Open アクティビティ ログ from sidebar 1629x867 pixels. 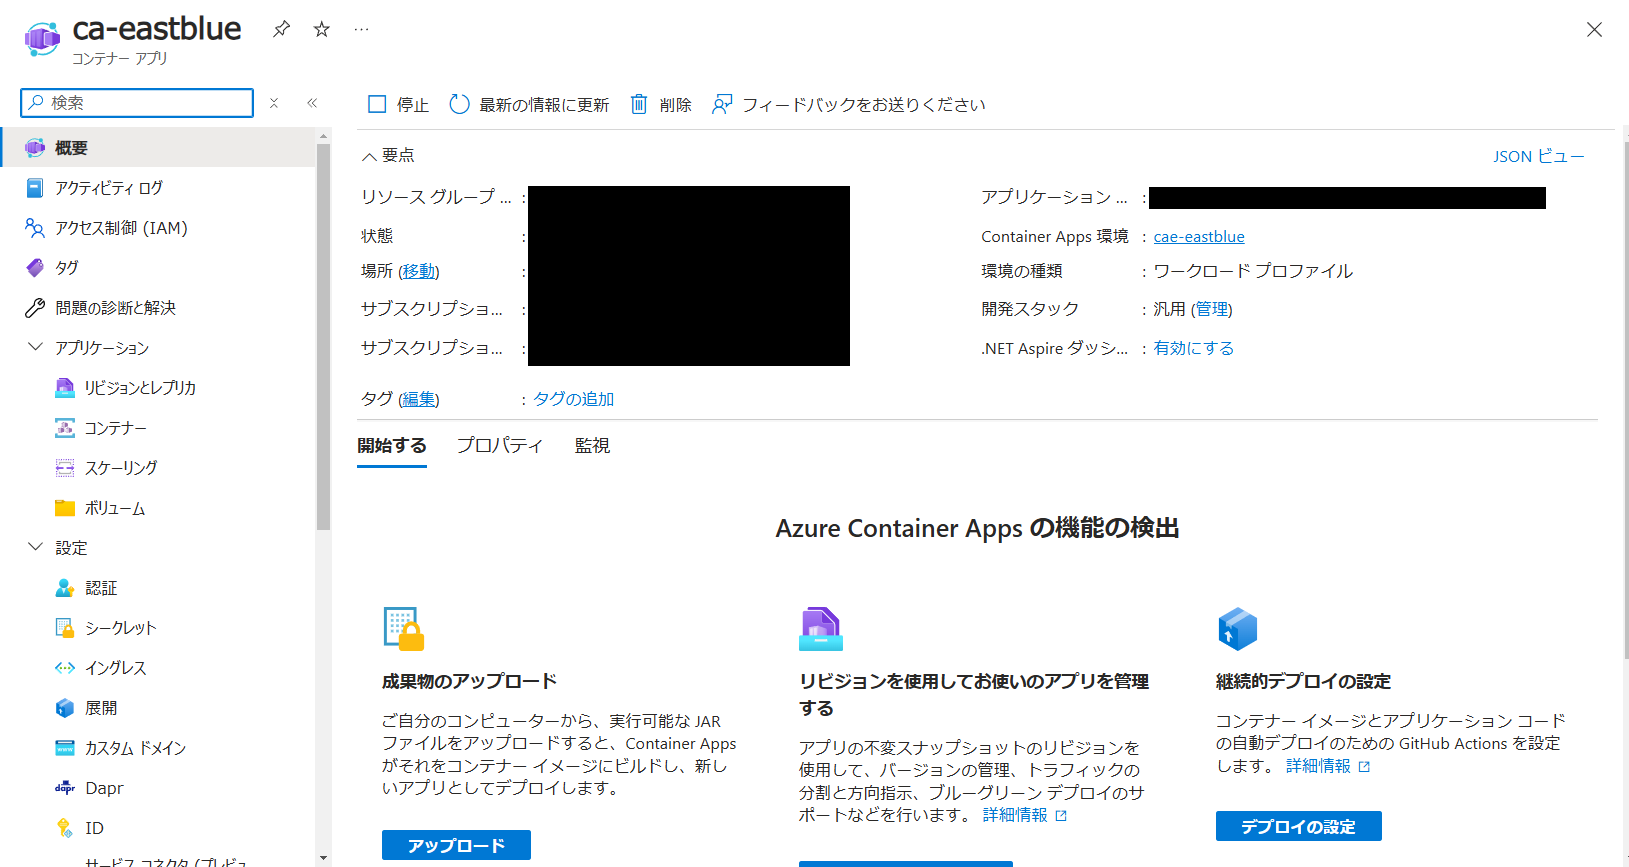click(x=158, y=187)
